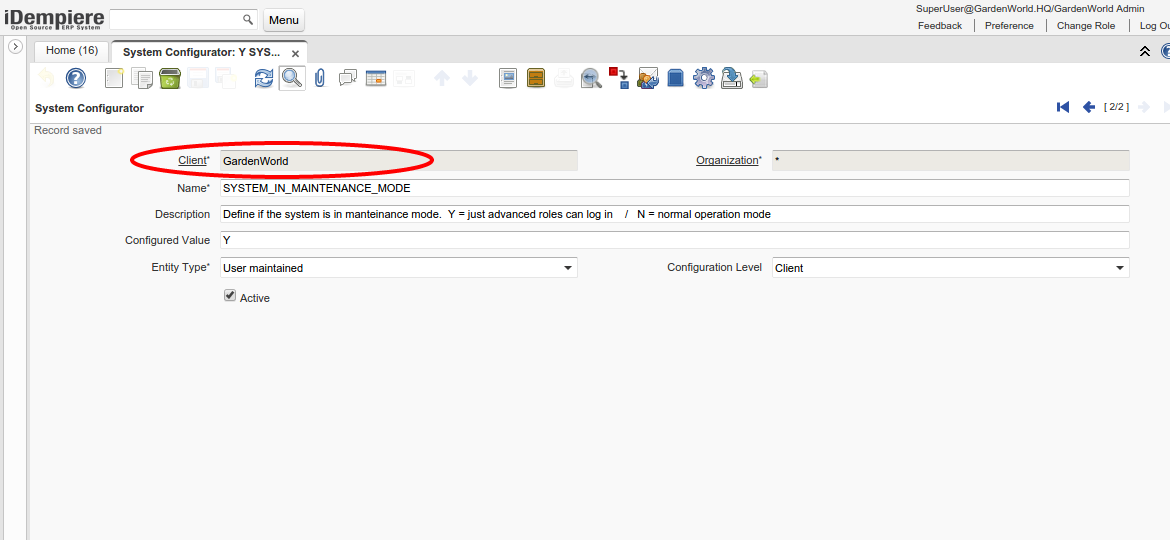Open the Chat speech bubbles icon

coord(348,78)
